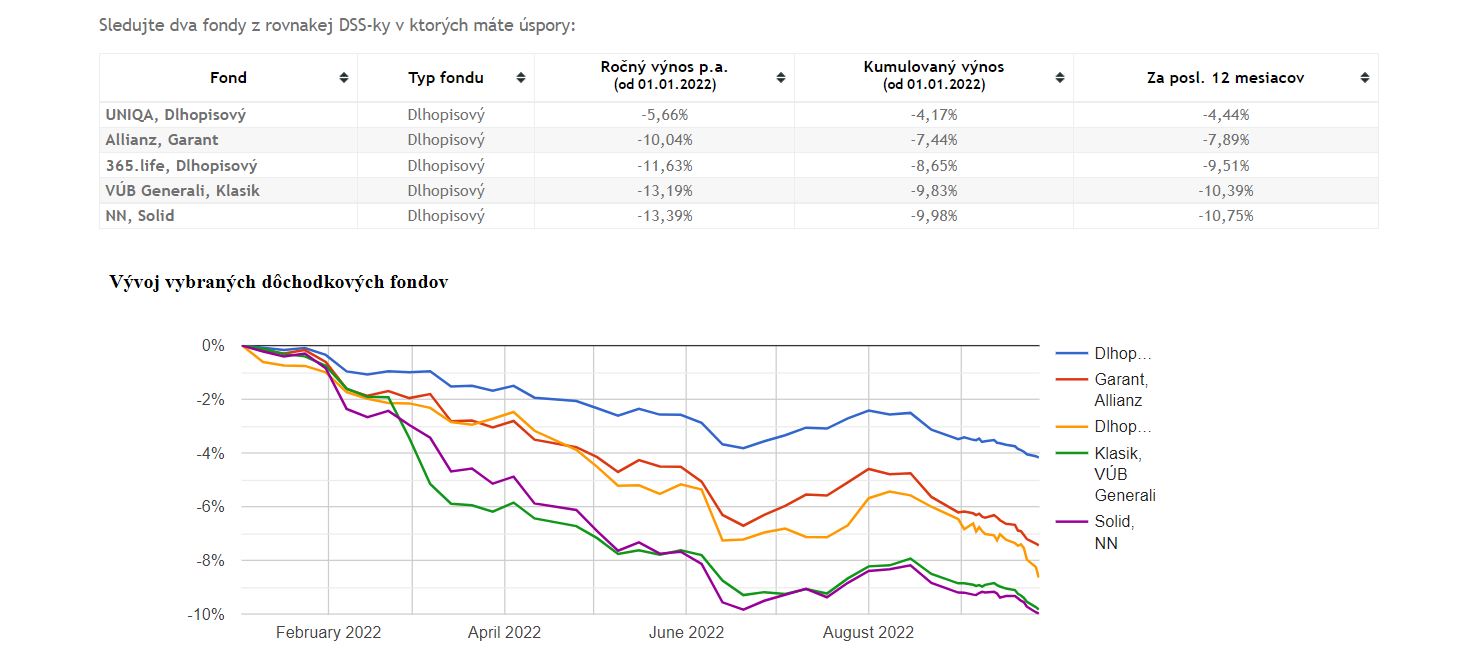The image size is (1458, 671).
Task: Click the February 2022 axis label
Action: click(328, 633)
